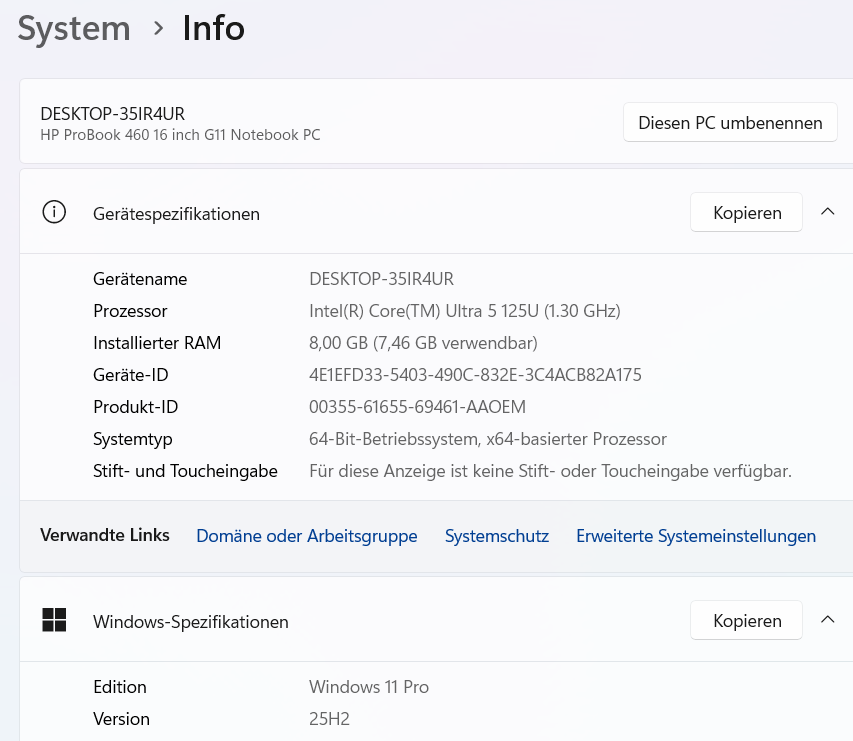The image size is (853, 741).
Task: Select the 8,00 GB (7,46 GB verwendbar) value
Action: 423,343
